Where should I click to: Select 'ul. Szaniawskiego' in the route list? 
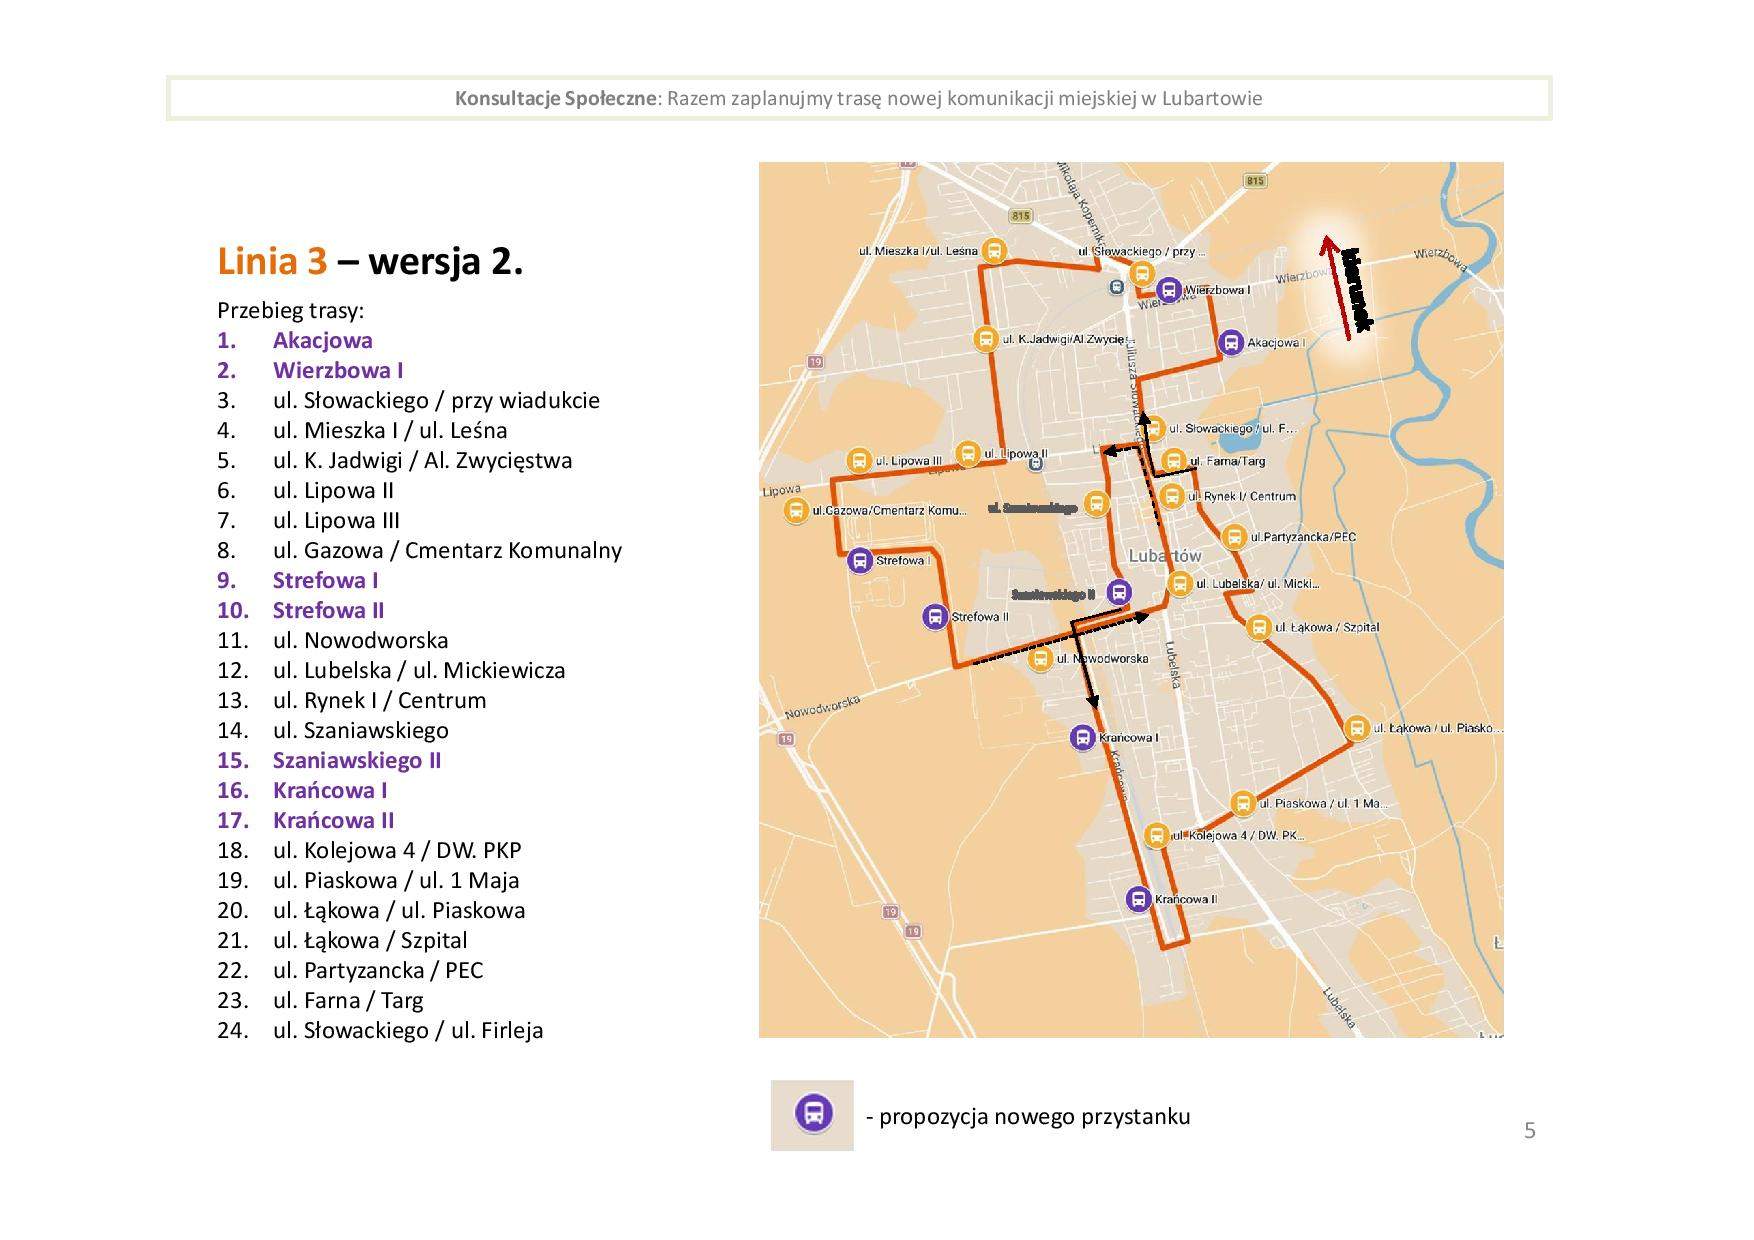[361, 731]
